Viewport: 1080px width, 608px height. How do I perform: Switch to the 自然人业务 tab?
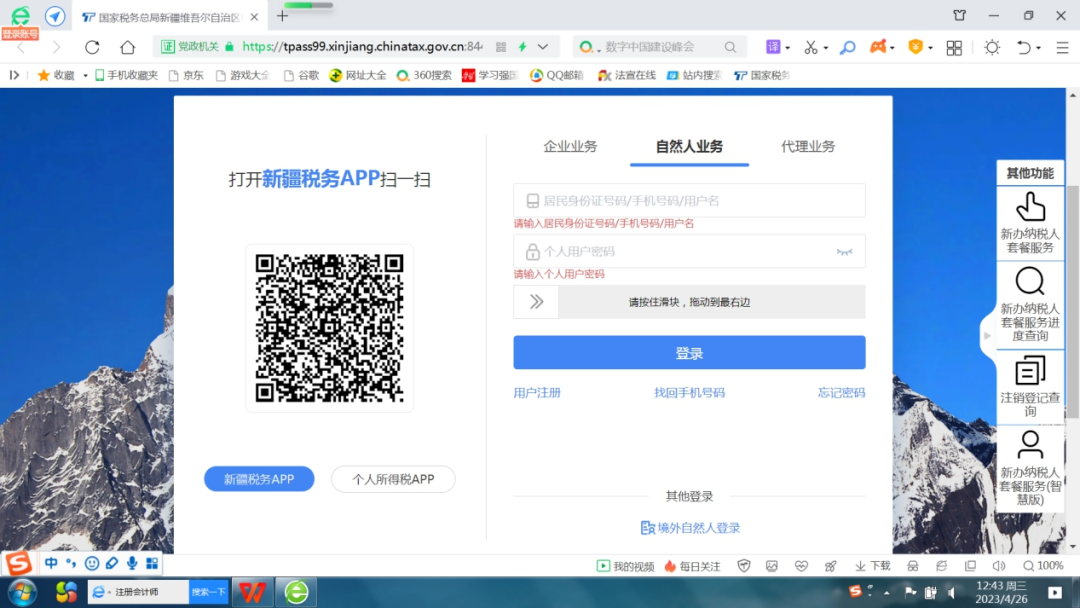coord(689,147)
